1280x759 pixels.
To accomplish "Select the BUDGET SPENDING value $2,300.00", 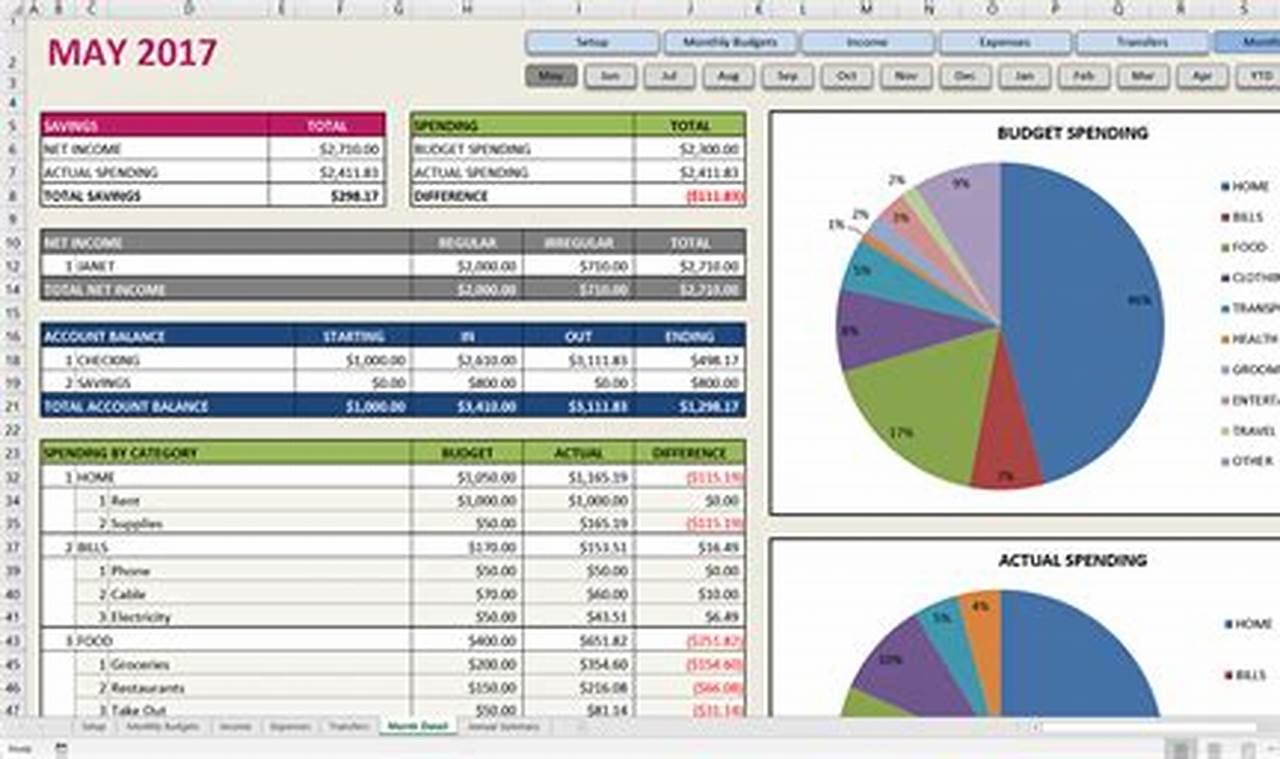I will coord(690,149).
